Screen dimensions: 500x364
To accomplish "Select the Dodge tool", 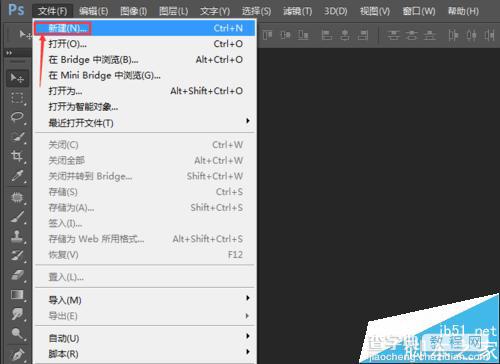I will [17, 333].
